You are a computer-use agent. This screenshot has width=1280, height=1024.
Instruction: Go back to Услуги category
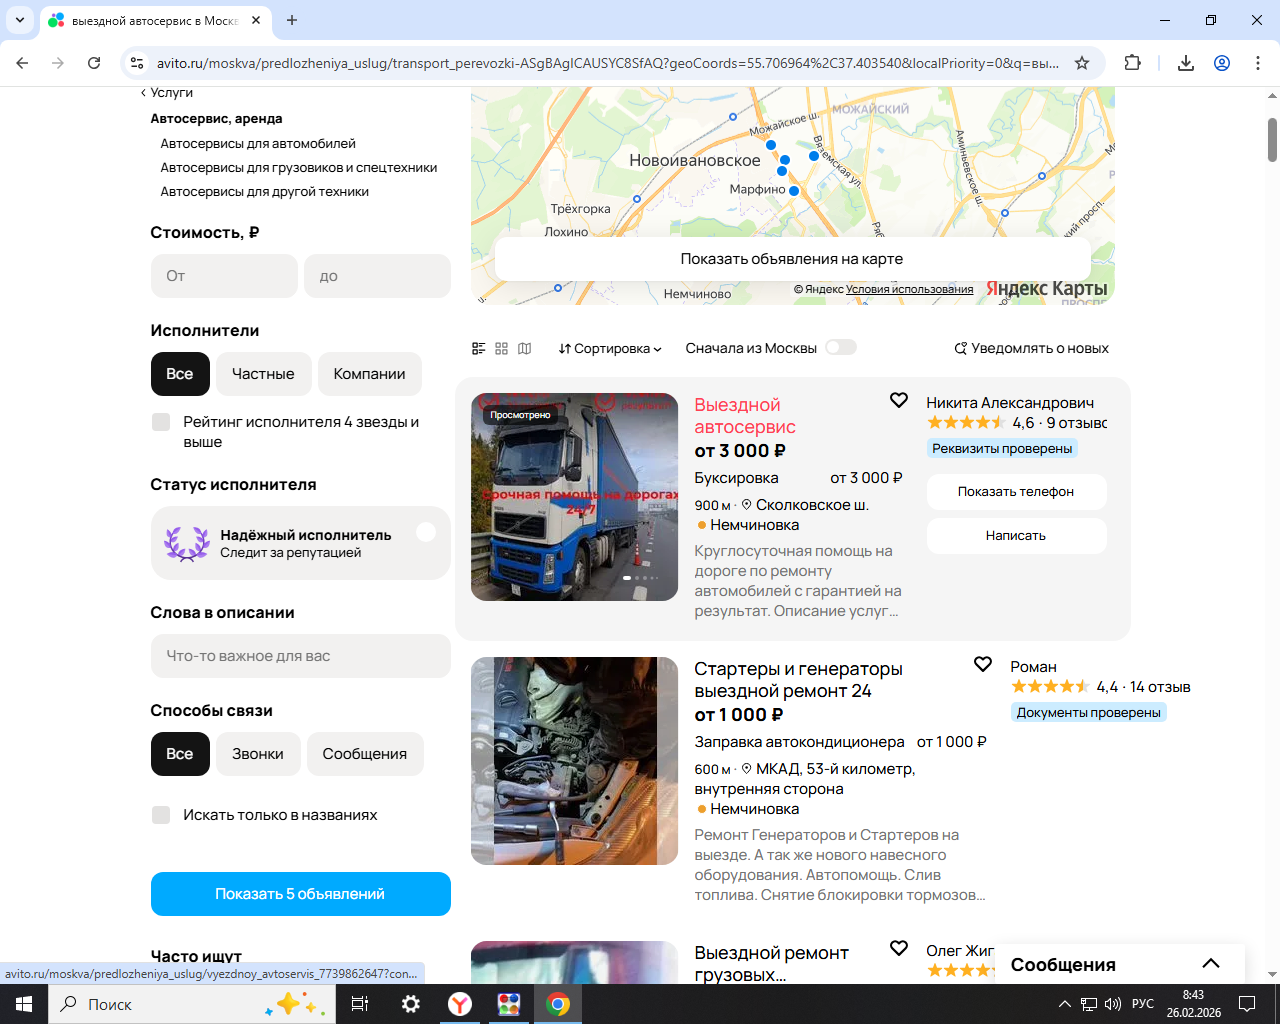click(x=167, y=92)
